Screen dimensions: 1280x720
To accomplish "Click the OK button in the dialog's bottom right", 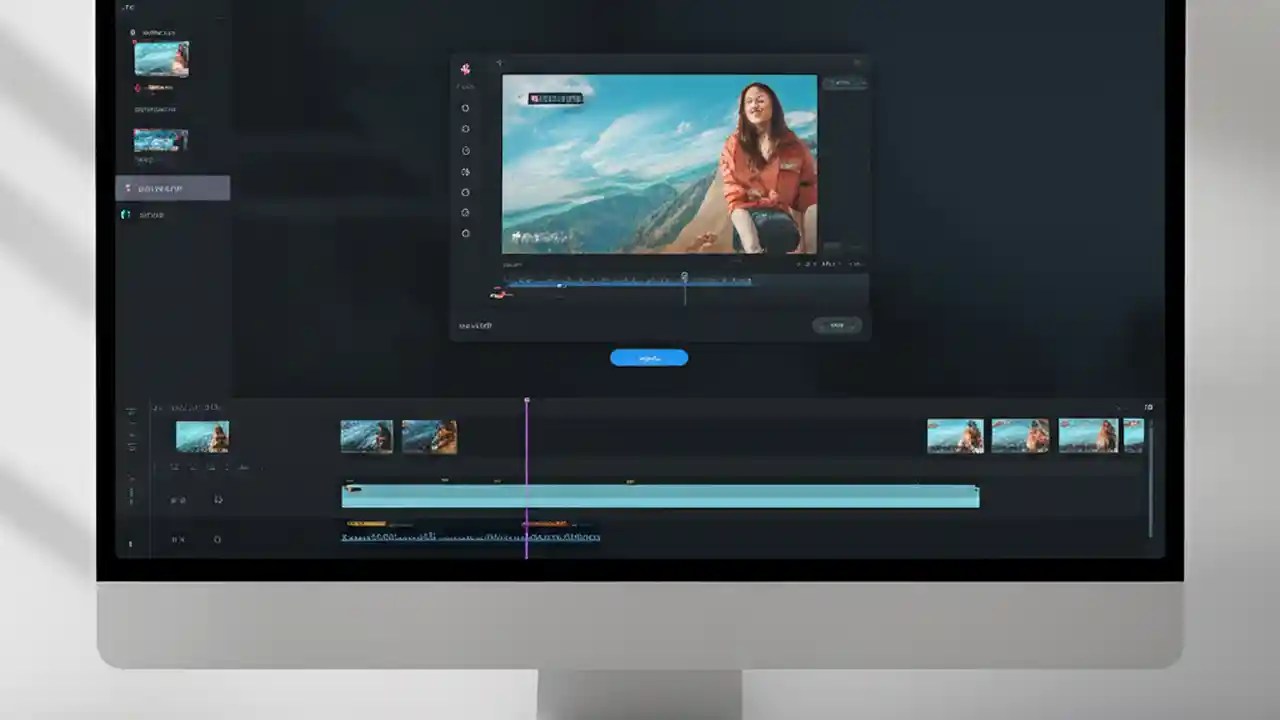I will point(836,325).
